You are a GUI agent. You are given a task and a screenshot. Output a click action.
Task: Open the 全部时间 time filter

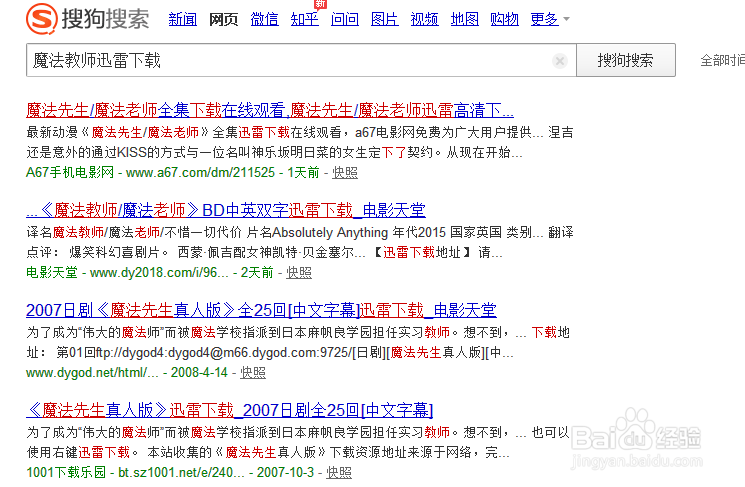point(722,60)
